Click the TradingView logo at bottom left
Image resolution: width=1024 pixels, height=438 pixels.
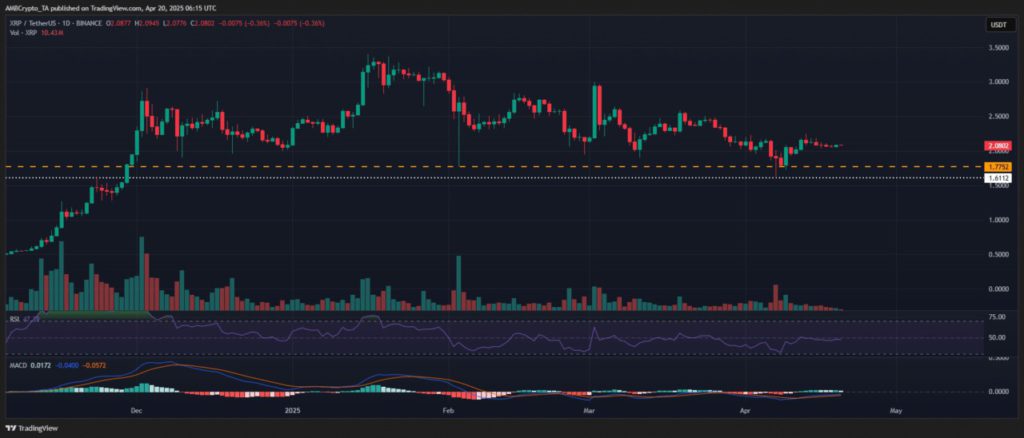point(31,429)
